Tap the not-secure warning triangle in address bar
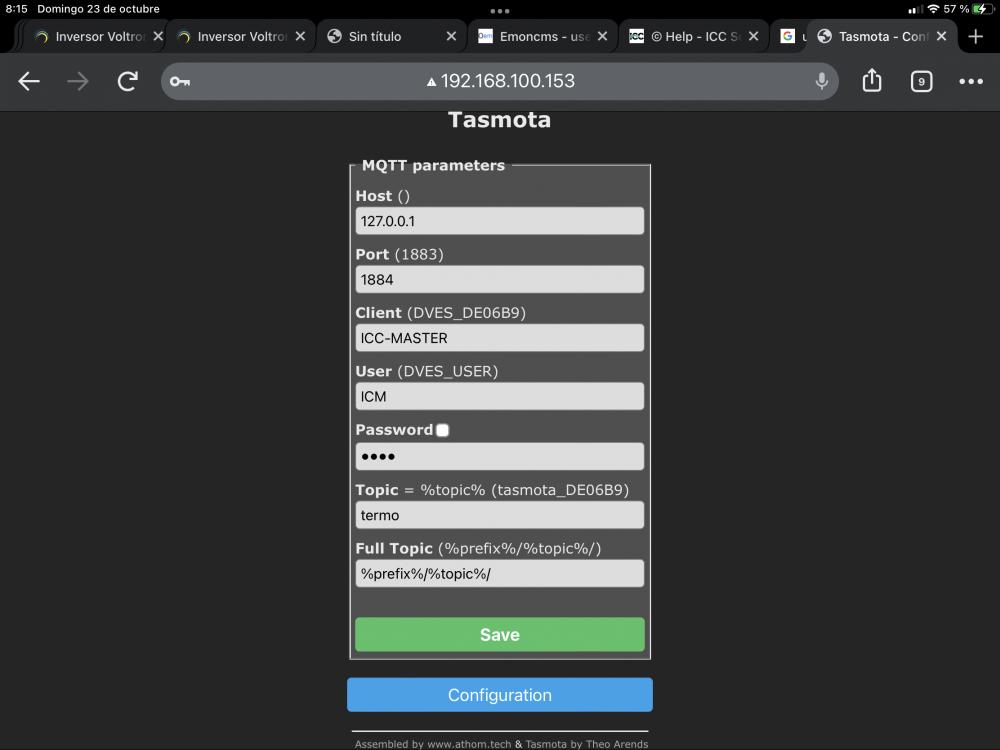Screen dimensions: 1000x750 point(432,81)
